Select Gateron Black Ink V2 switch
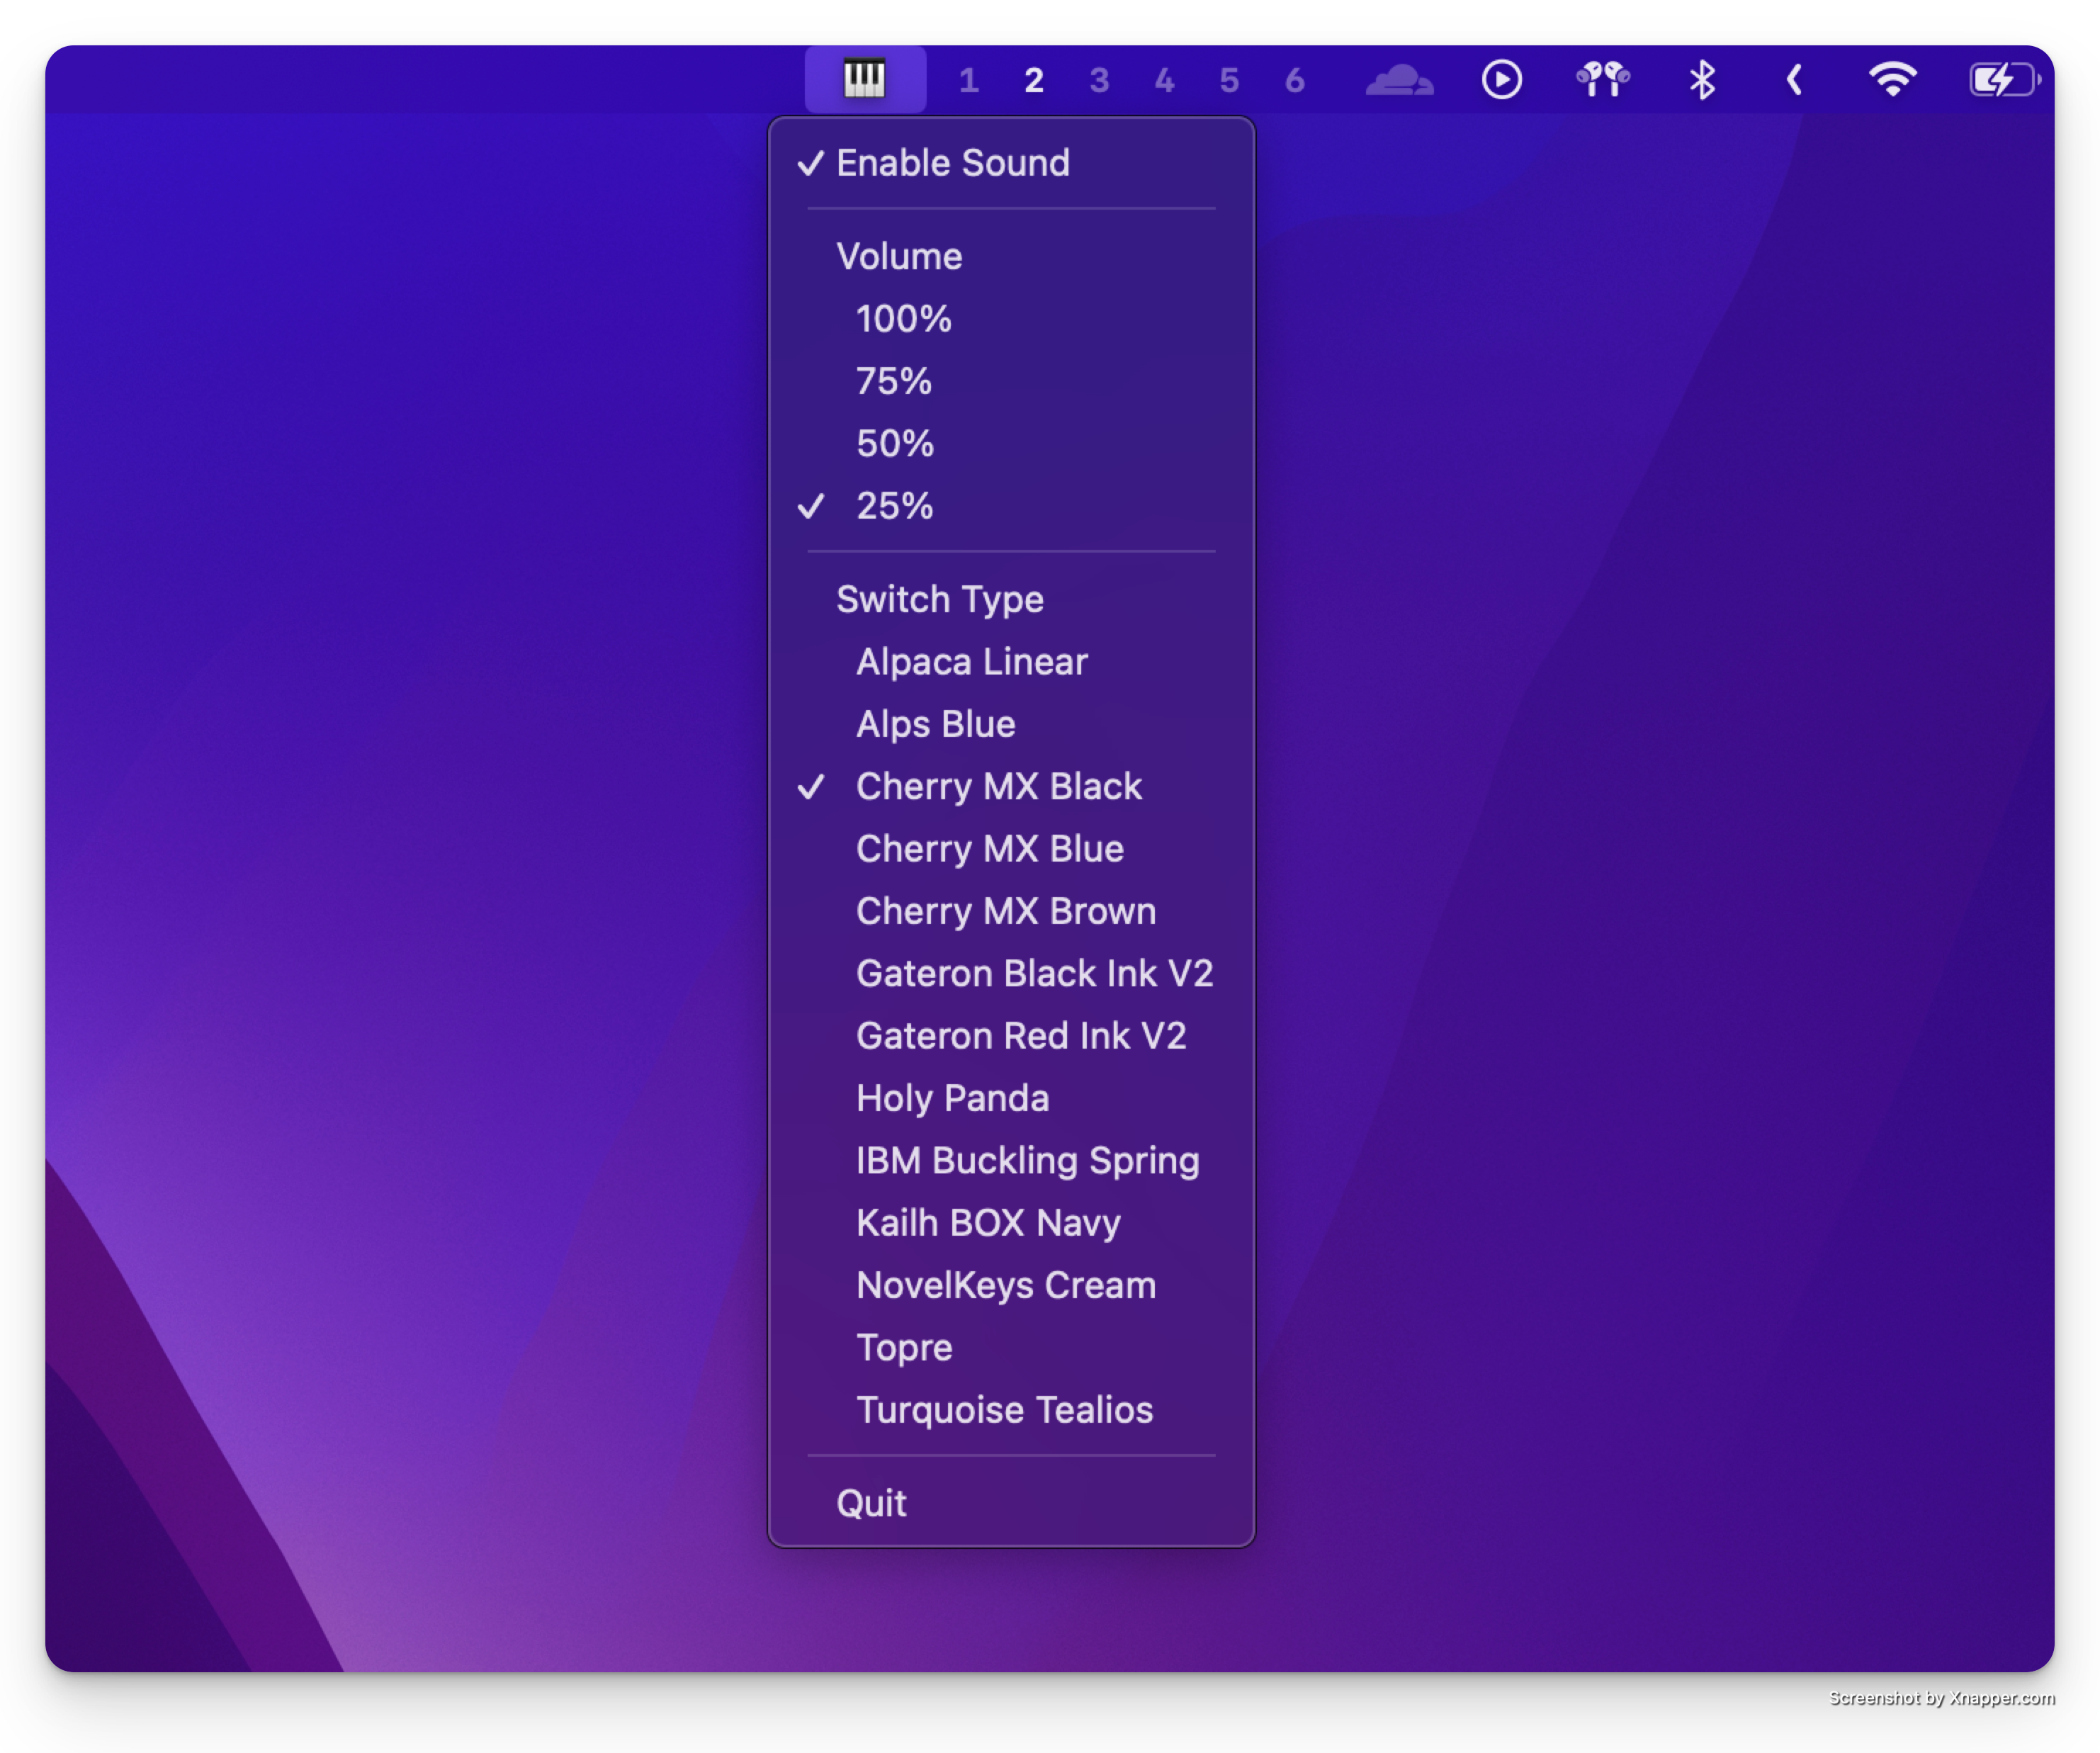 pyautogui.click(x=1034, y=974)
